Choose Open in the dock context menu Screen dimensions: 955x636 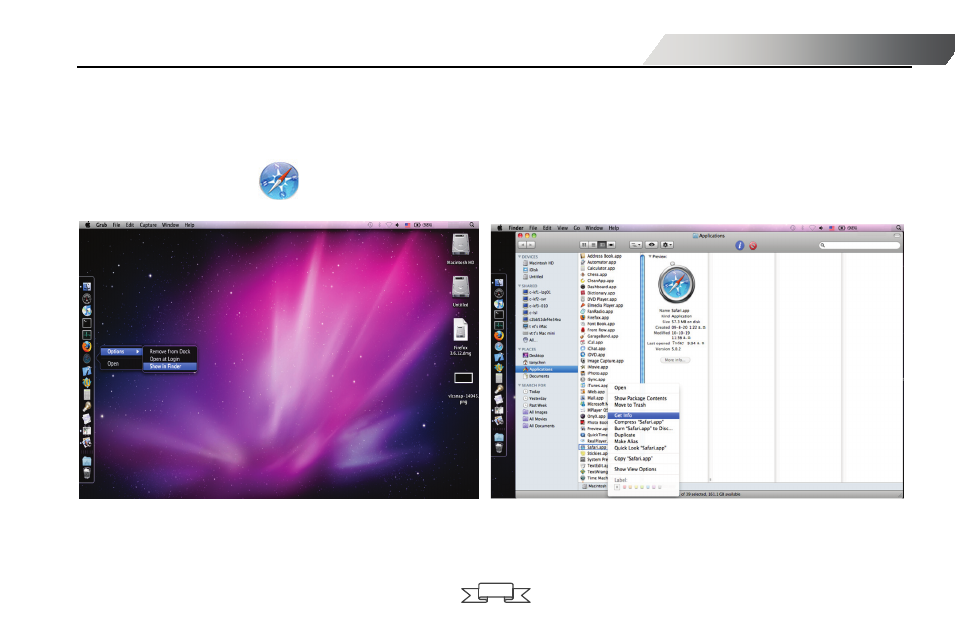(x=113, y=364)
